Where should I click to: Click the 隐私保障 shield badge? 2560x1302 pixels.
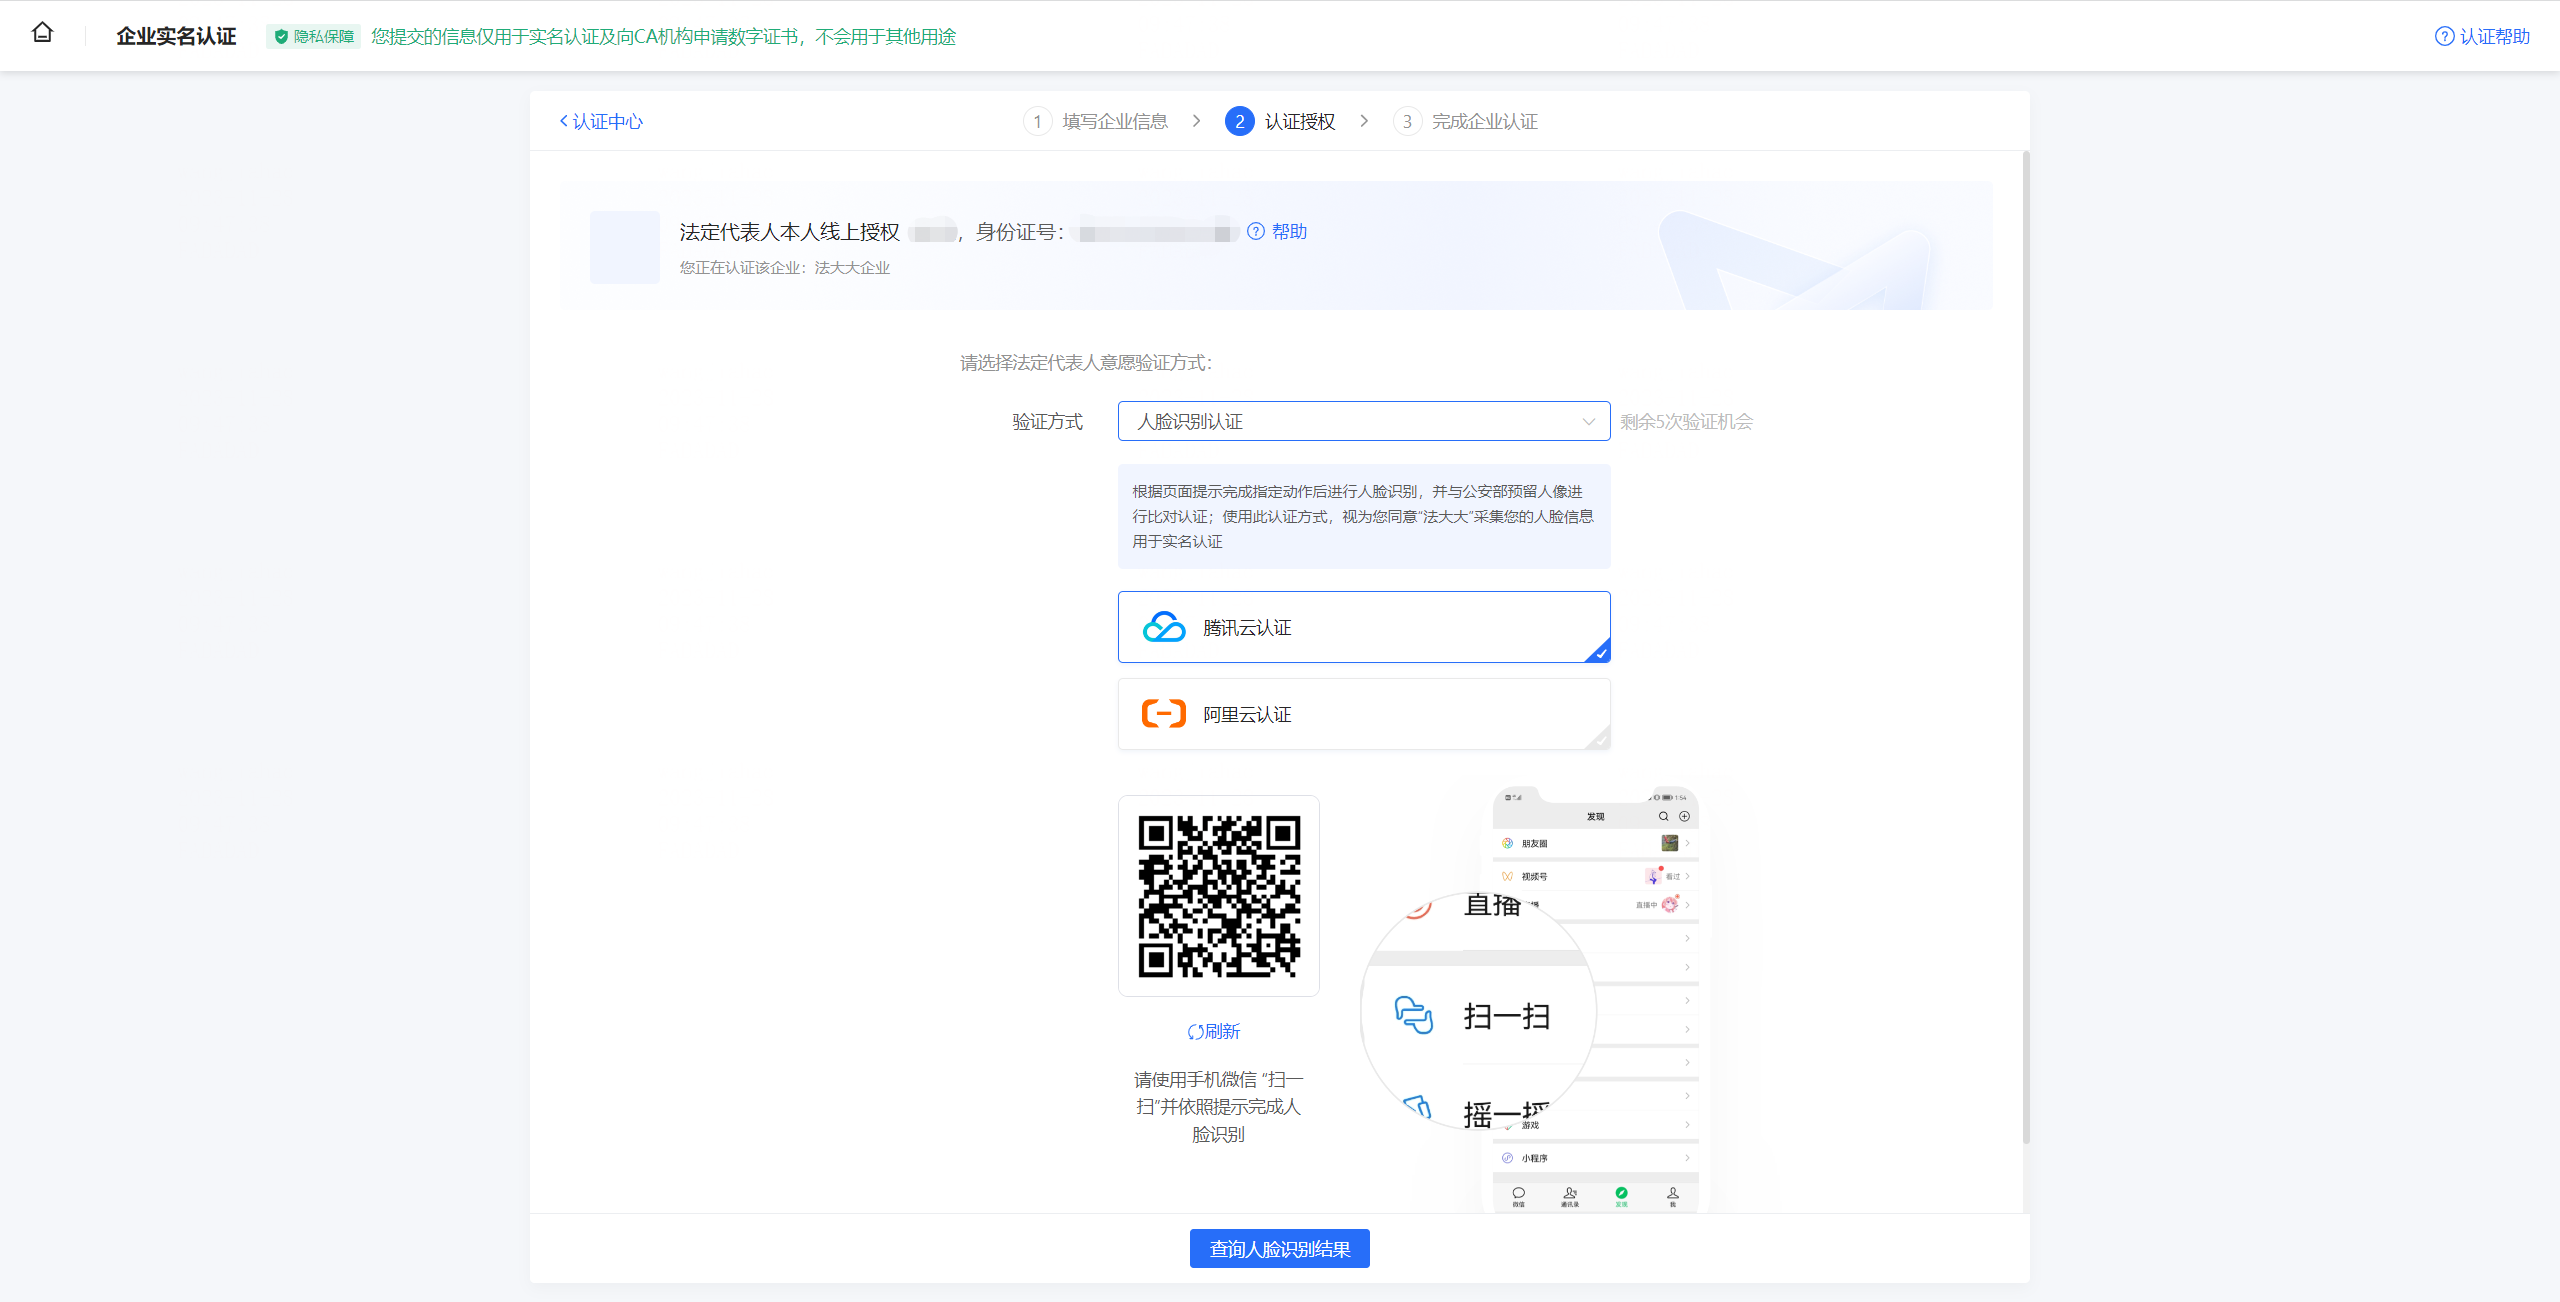pos(314,36)
